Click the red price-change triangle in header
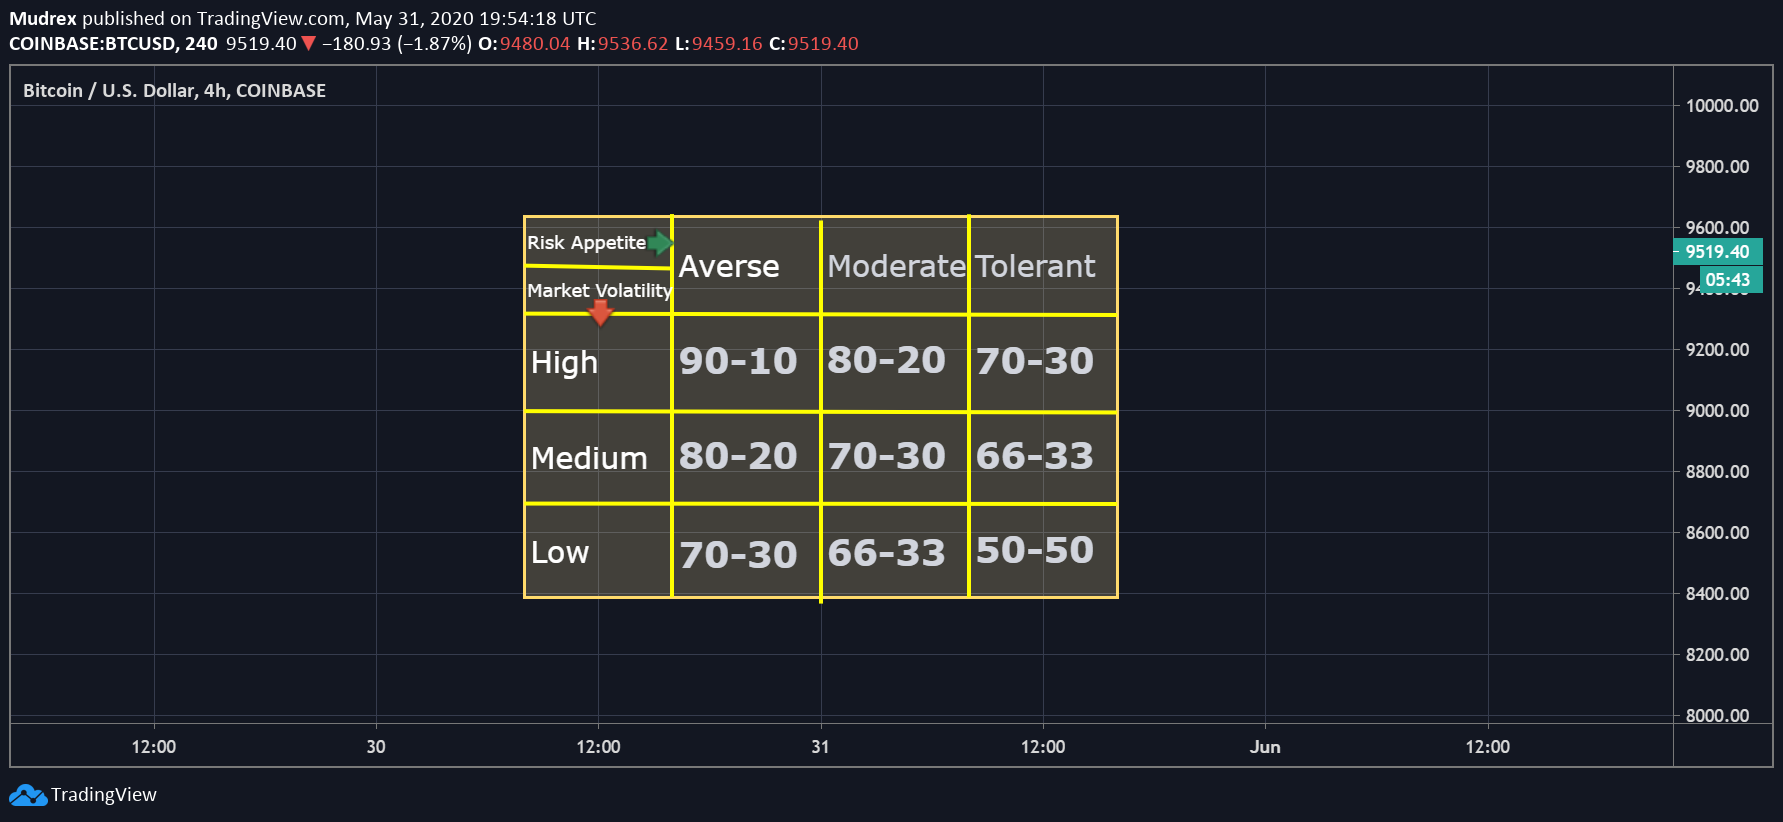The image size is (1783, 822). pos(309,43)
